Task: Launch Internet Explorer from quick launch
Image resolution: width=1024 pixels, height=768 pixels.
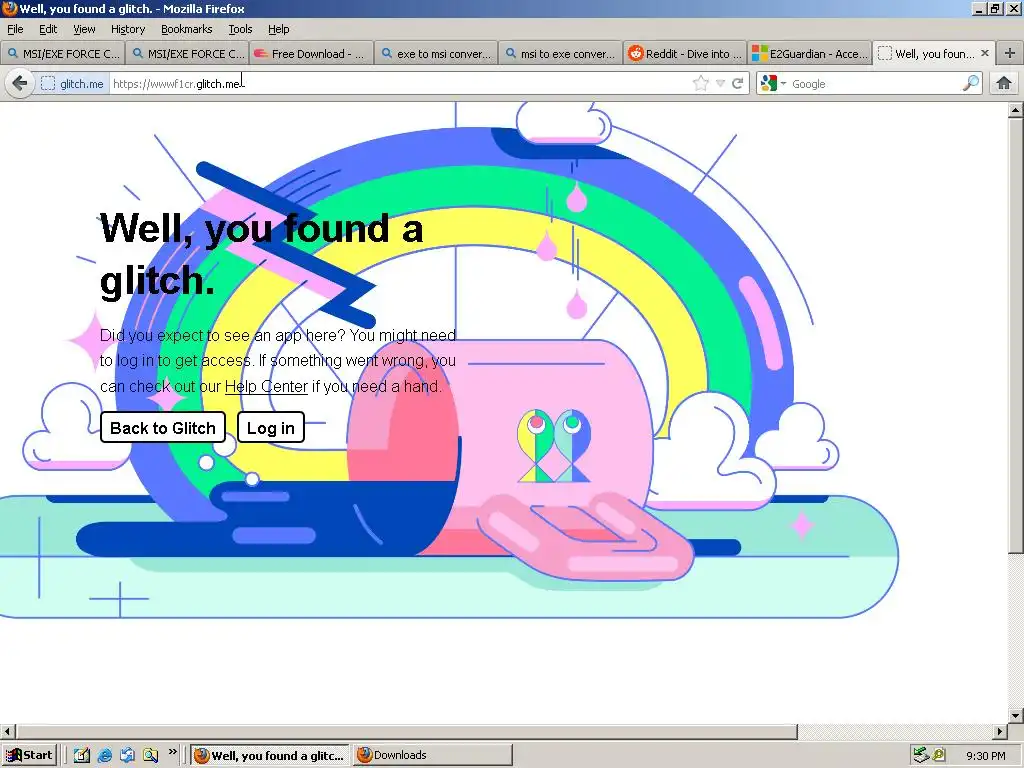Action: (104, 756)
